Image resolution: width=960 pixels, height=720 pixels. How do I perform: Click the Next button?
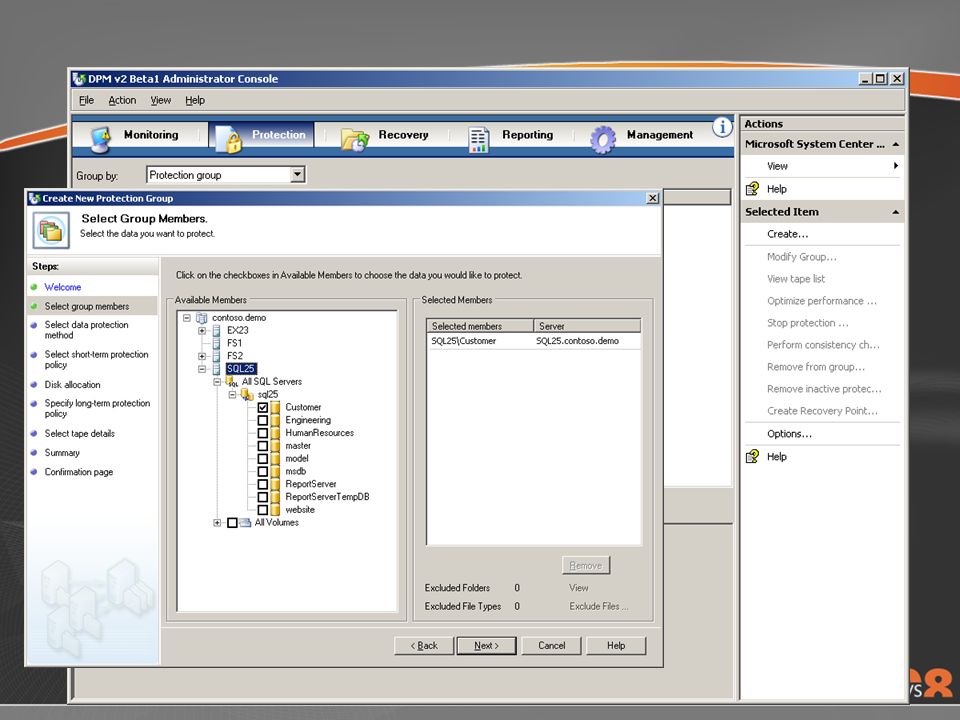(486, 645)
